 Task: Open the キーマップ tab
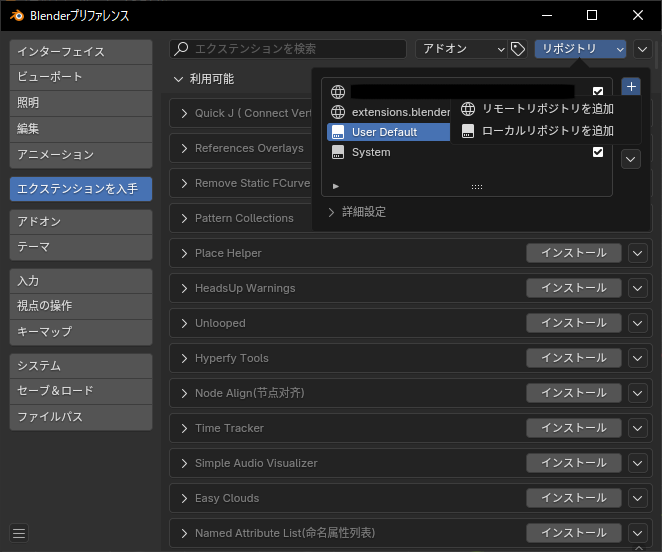tap(81, 332)
